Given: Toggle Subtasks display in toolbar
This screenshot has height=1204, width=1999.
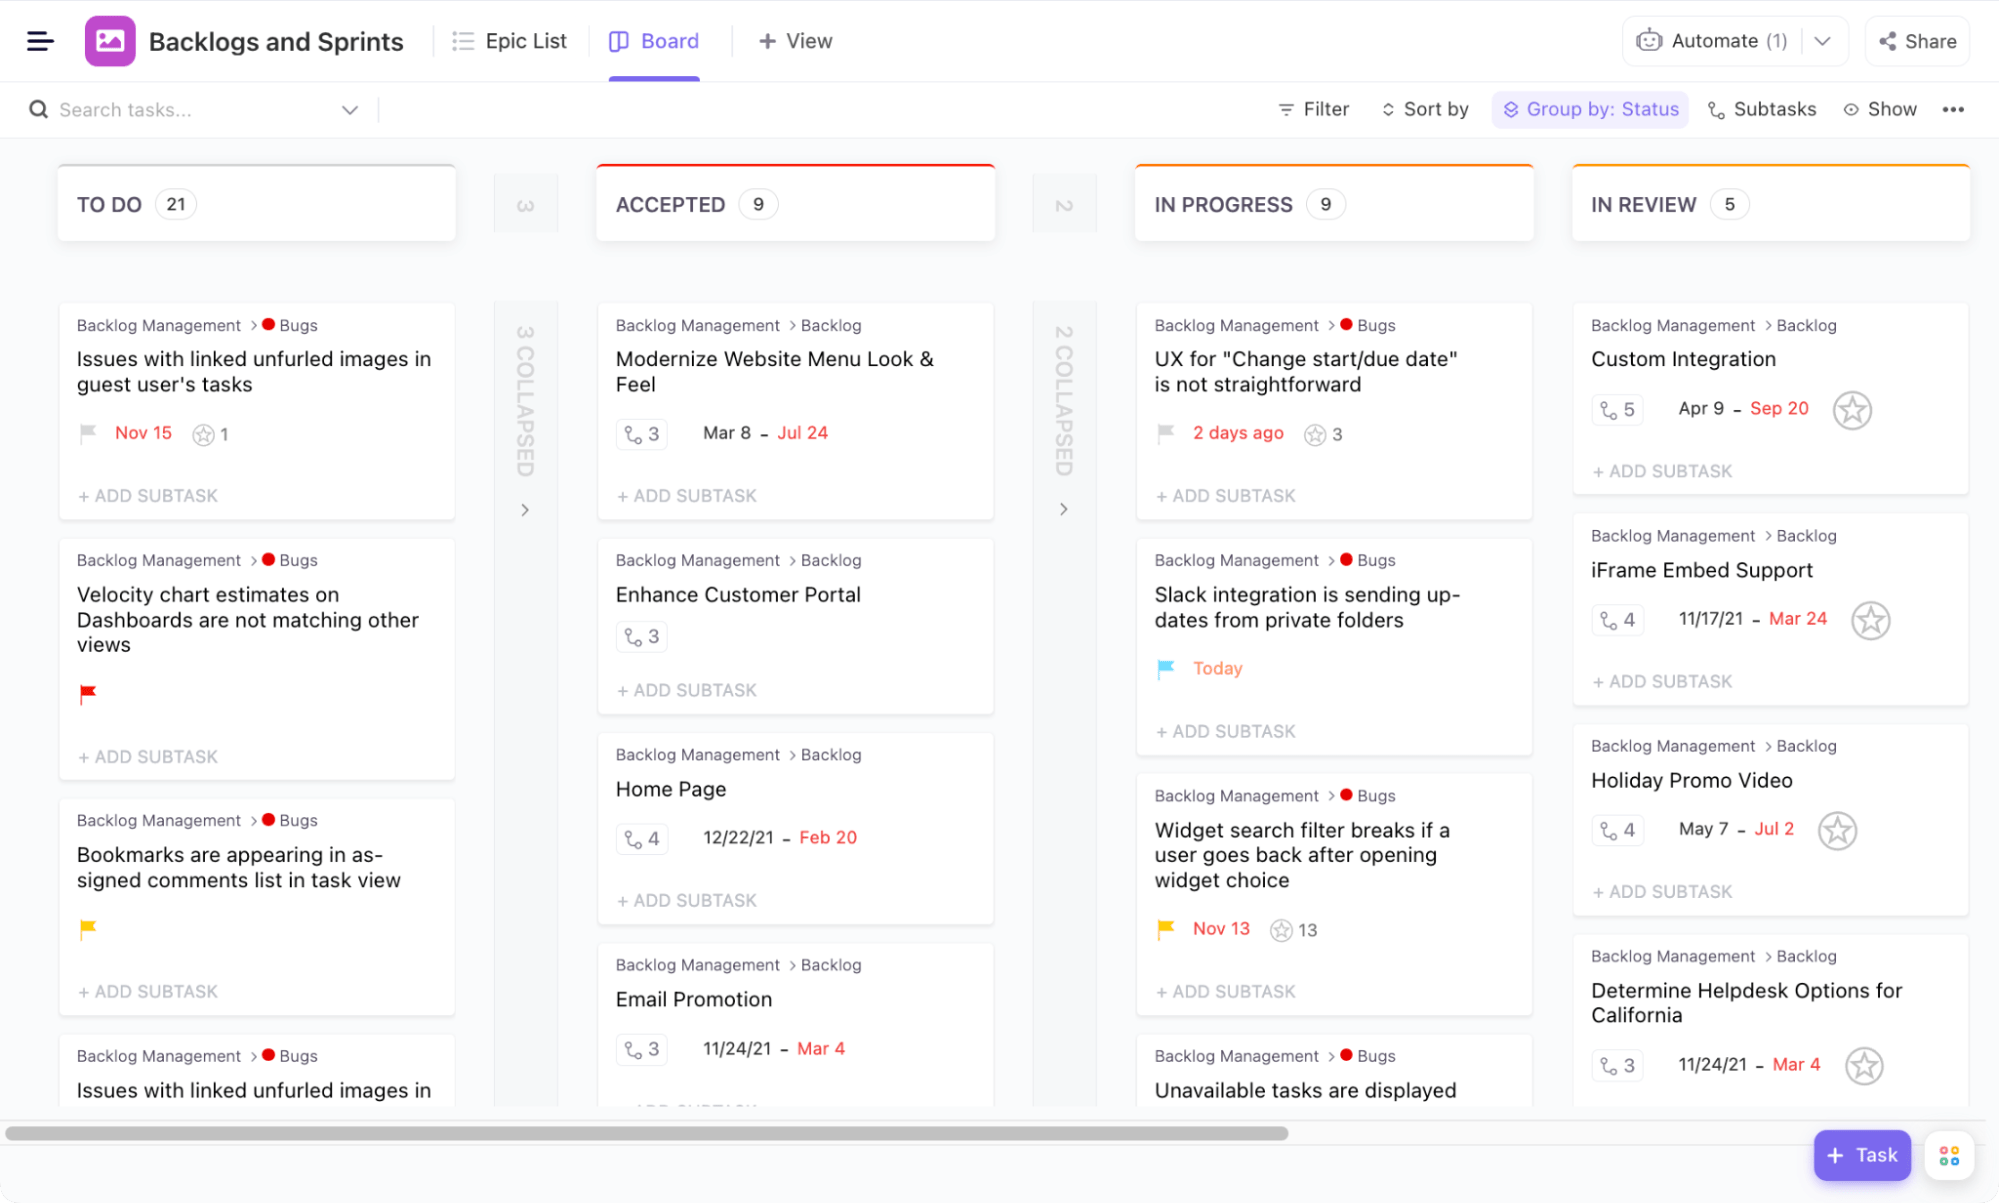Looking at the screenshot, I should coord(1761,110).
